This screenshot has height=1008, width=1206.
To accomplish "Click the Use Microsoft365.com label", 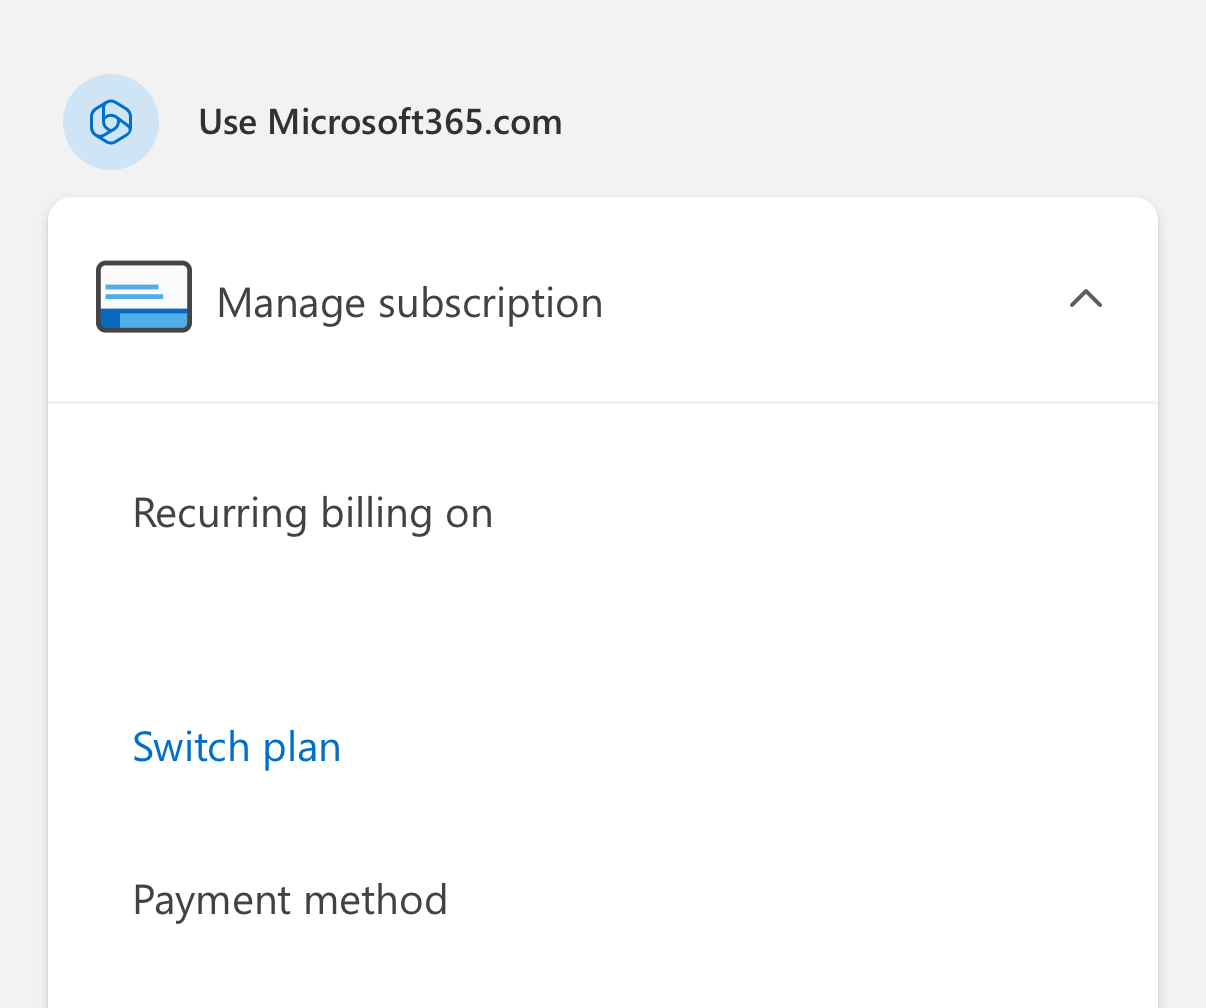I will [x=380, y=122].
